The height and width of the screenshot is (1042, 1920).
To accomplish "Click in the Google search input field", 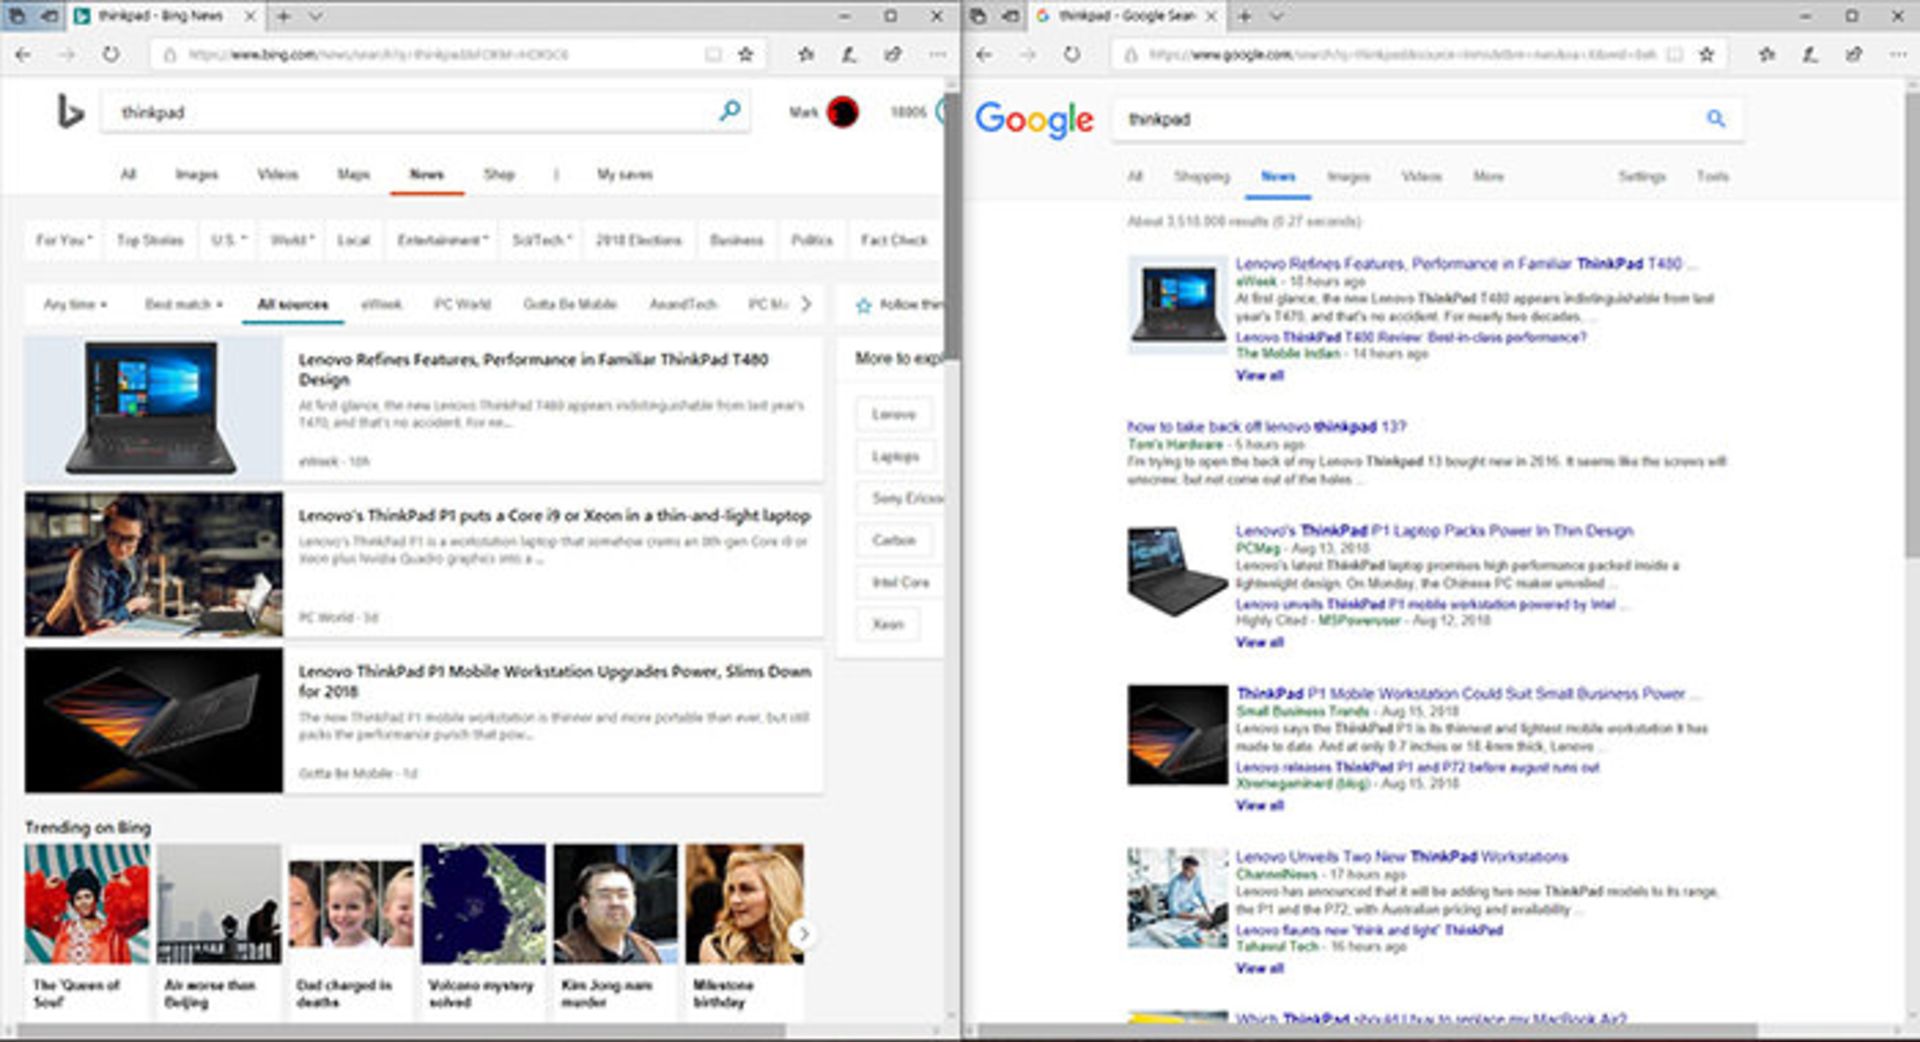I will point(1400,119).
